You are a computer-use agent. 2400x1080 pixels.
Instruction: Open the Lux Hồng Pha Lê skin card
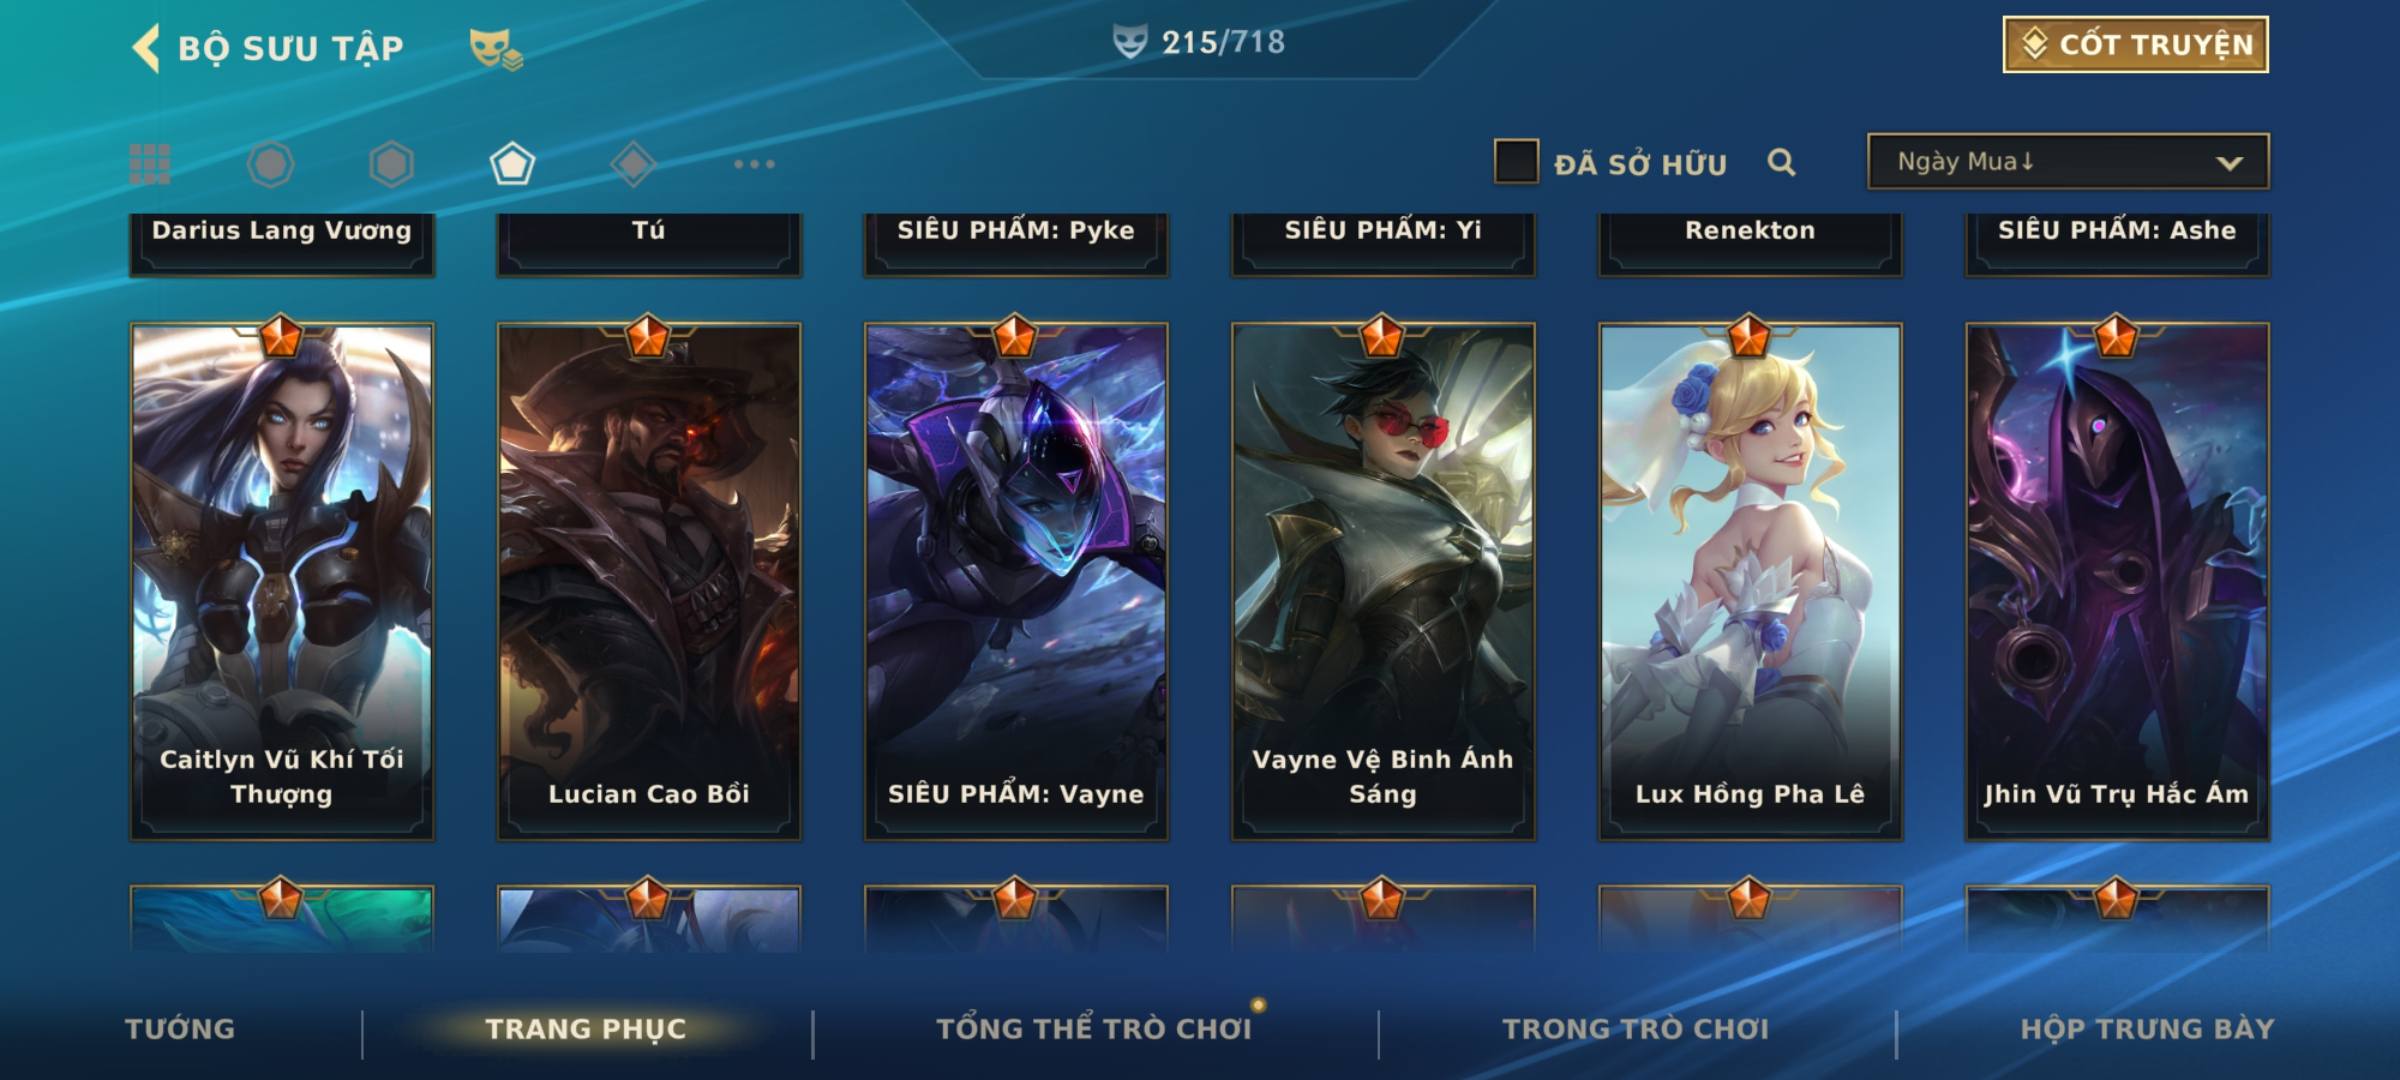1750,581
